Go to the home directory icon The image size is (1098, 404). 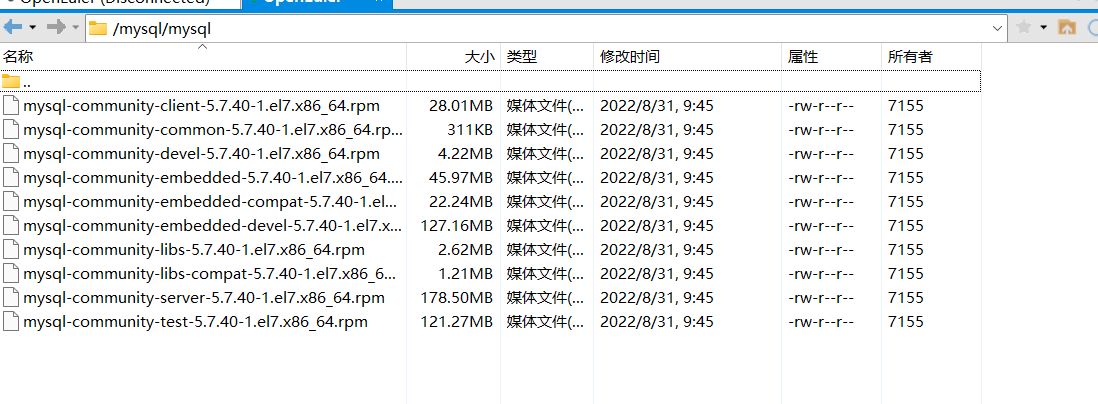coord(1066,27)
